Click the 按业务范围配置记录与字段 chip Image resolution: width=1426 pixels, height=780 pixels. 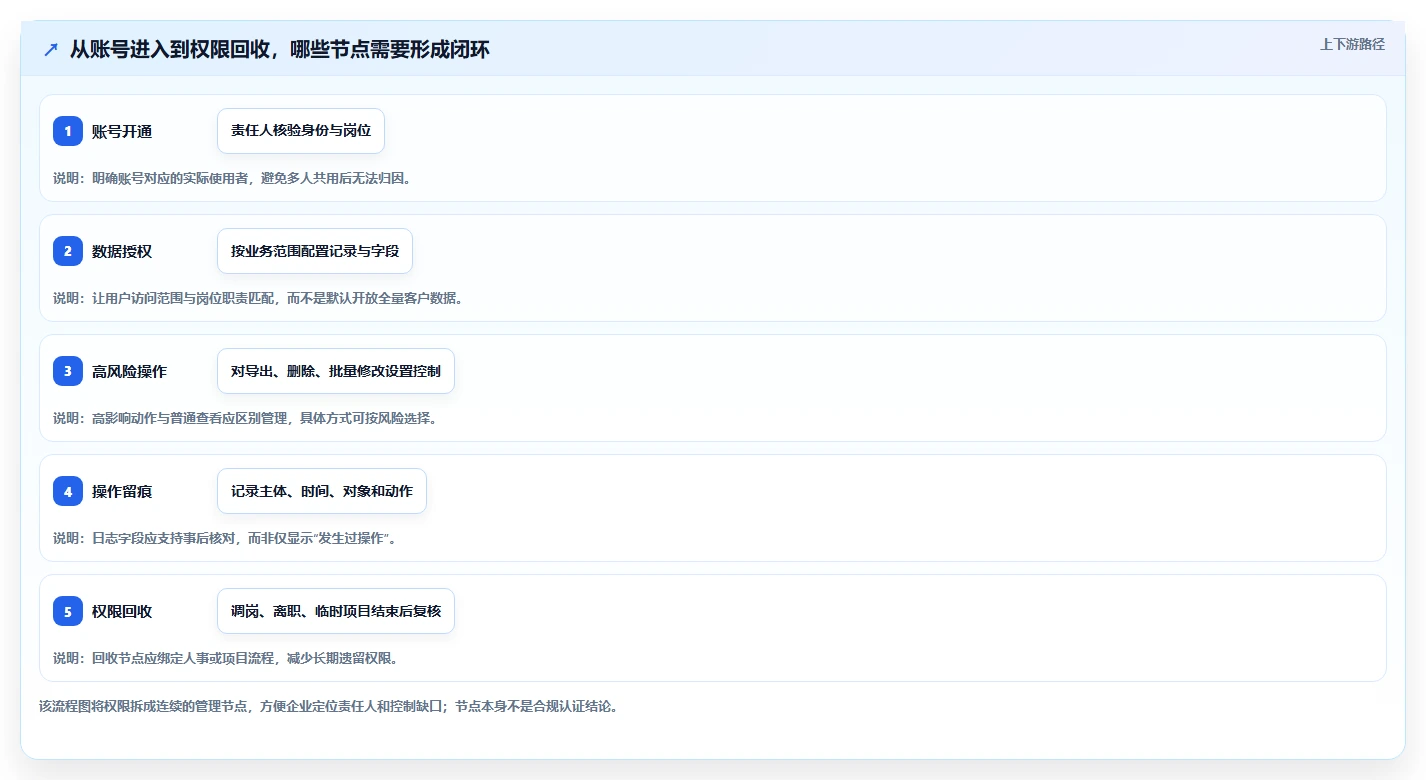pyautogui.click(x=315, y=251)
